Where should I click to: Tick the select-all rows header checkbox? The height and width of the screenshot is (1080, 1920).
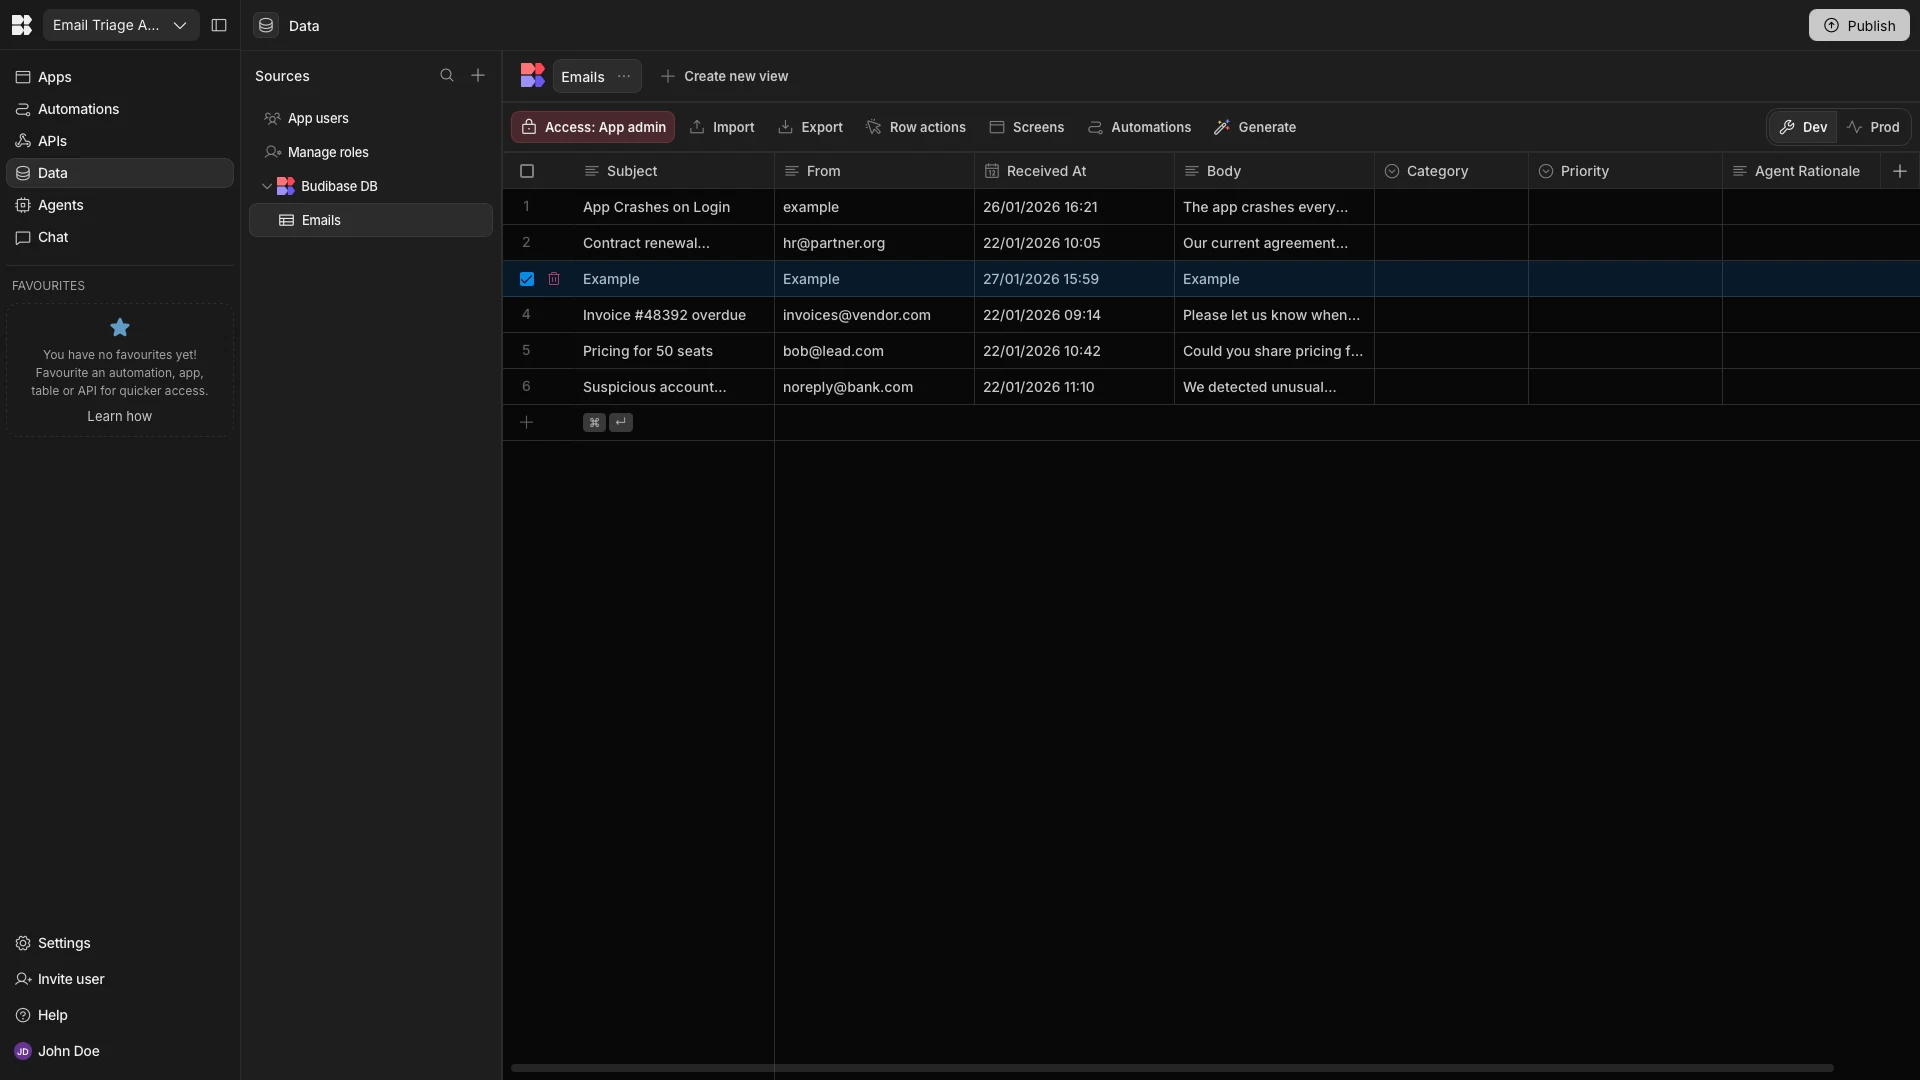pyautogui.click(x=527, y=171)
